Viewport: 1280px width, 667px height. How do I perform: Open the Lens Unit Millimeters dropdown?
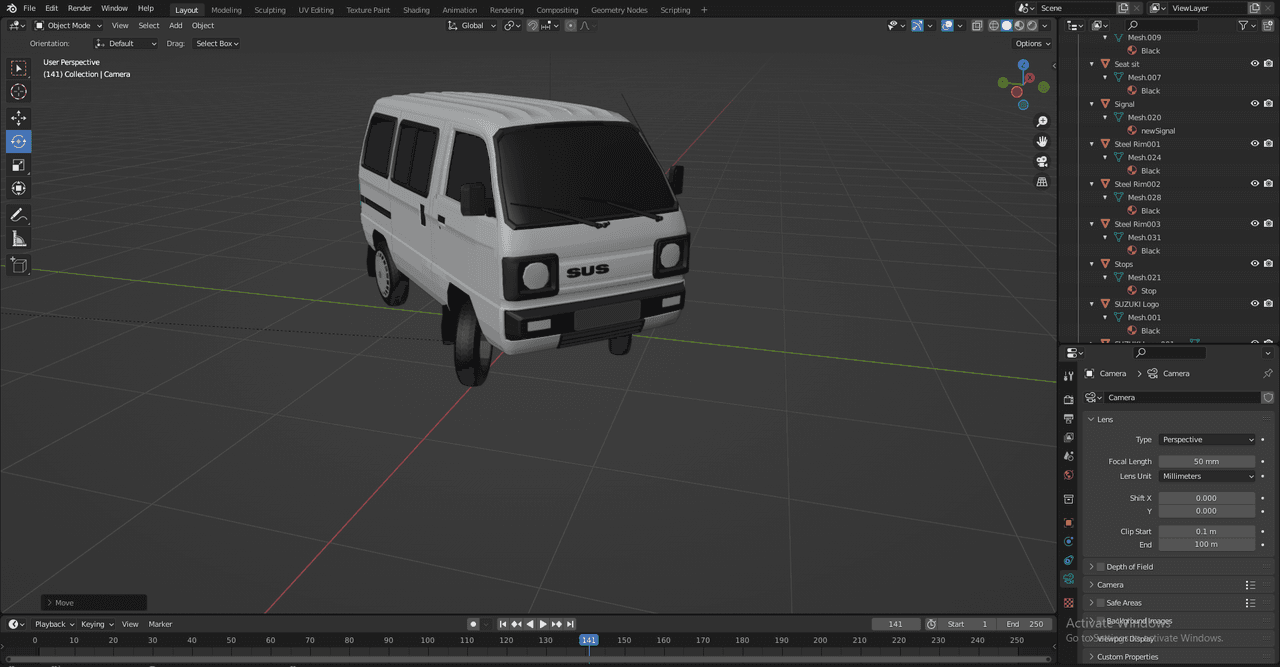tap(1207, 476)
